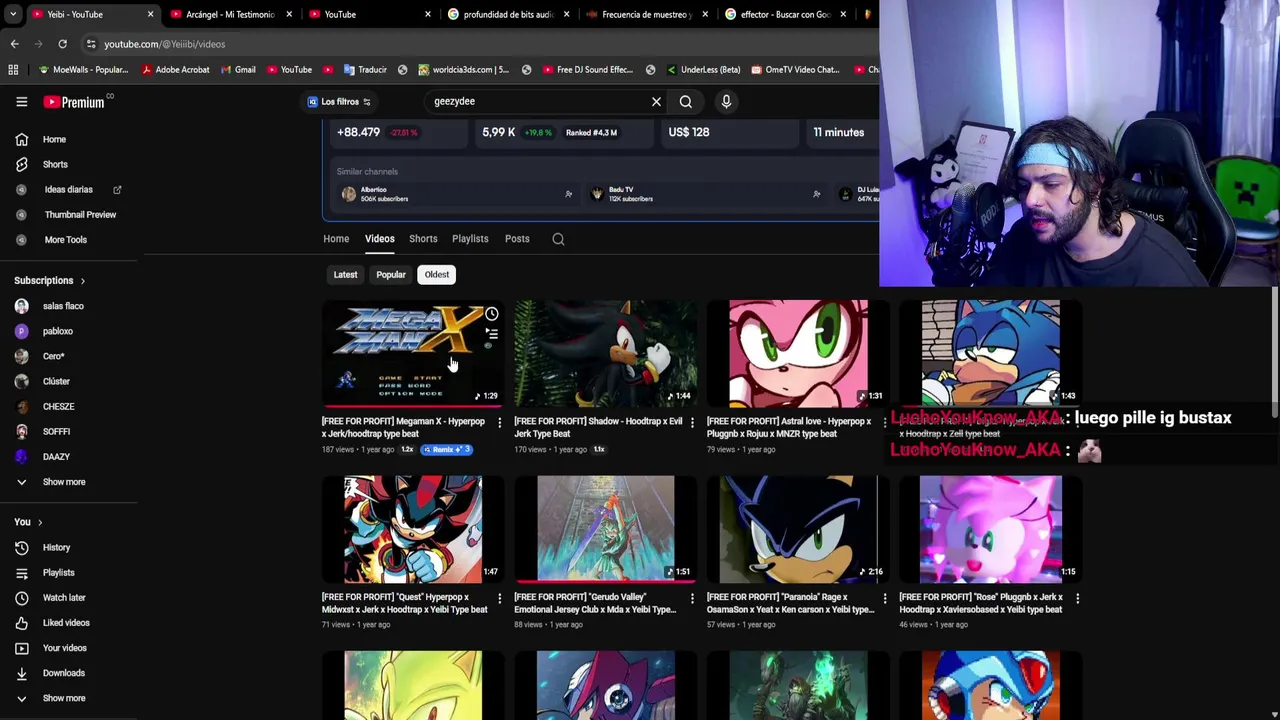Go to Home in the sidebar
This screenshot has height=720, width=1280.
click(54, 139)
